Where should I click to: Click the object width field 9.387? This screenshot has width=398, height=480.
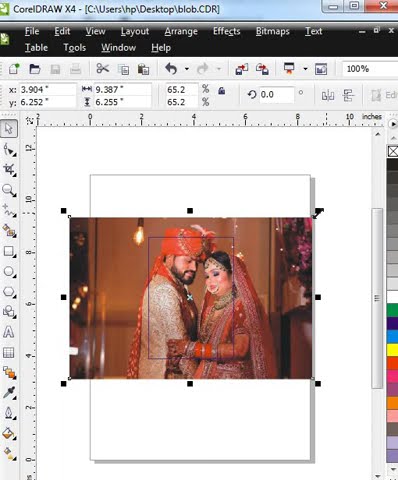point(122,89)
